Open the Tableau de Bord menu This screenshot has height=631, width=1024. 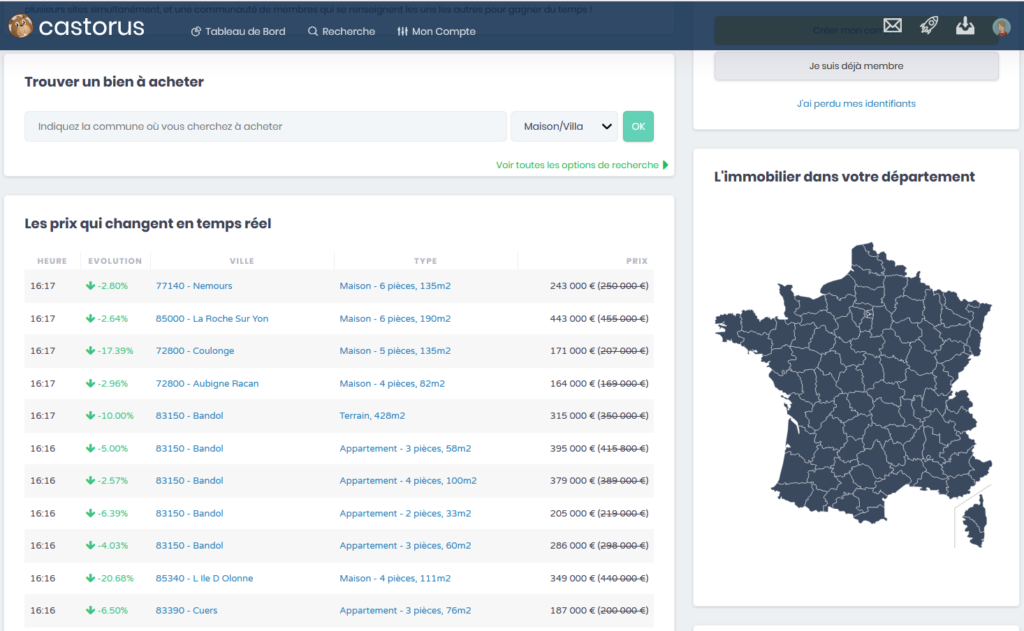tap(238, 31)
